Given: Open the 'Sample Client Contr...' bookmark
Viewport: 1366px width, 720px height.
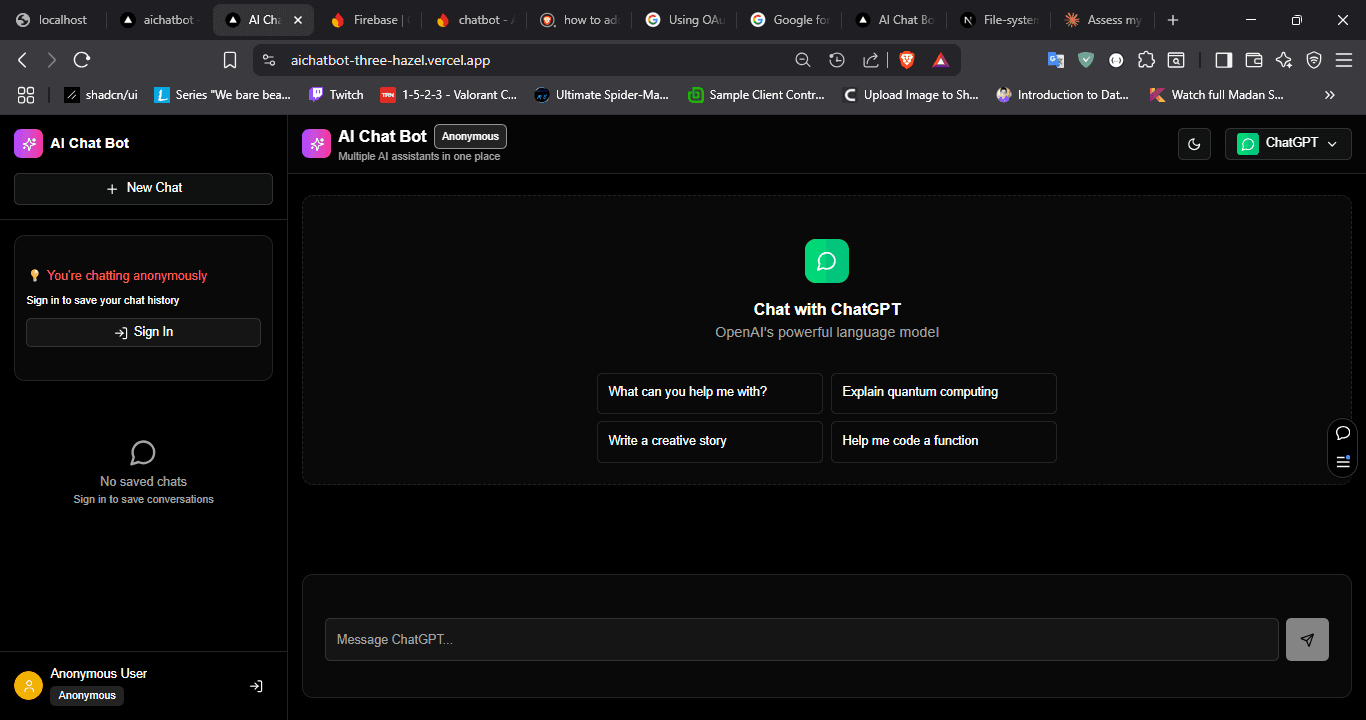Looking at the screenshot, I should (756, 95).
